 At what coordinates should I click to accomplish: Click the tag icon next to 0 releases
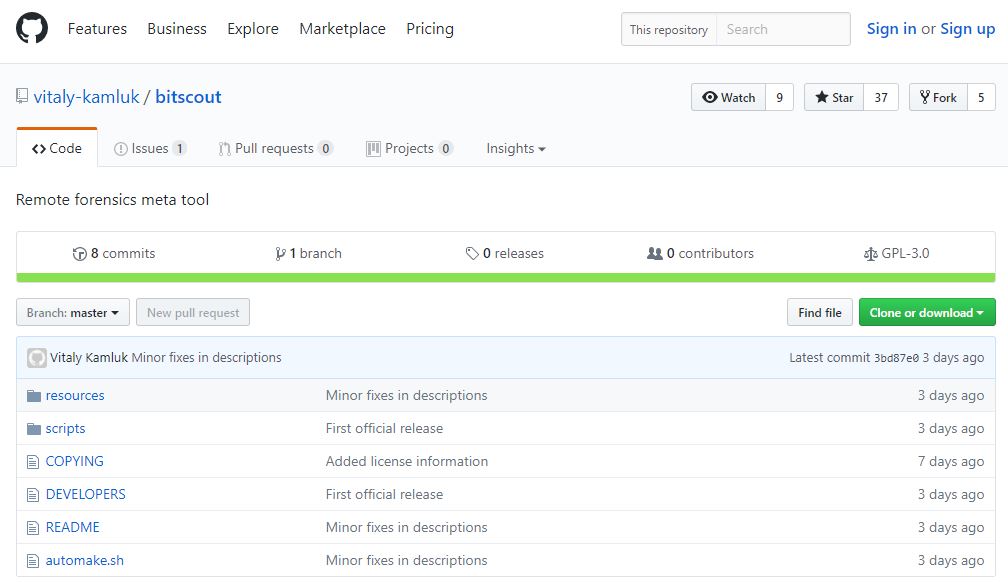point(472,253)
